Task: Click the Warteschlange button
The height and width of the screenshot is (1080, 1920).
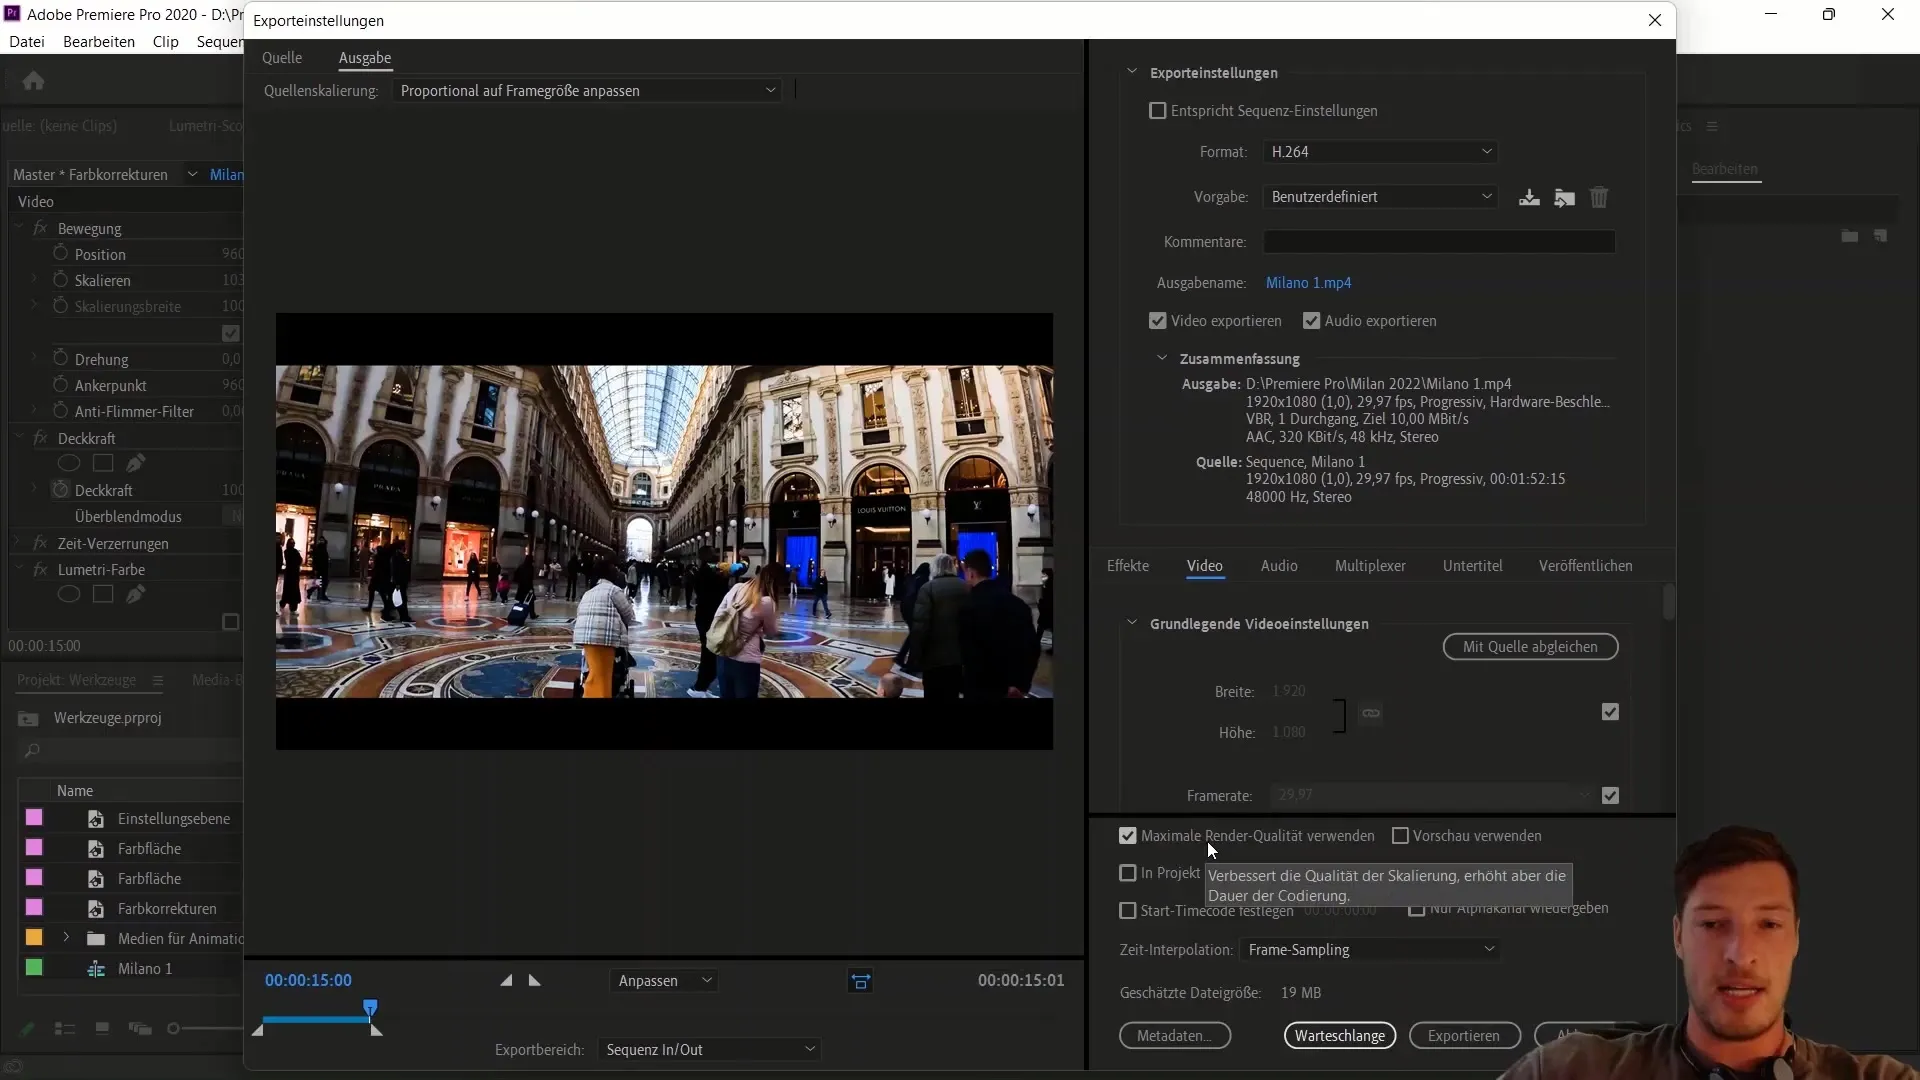Action: (1340, 1036)
